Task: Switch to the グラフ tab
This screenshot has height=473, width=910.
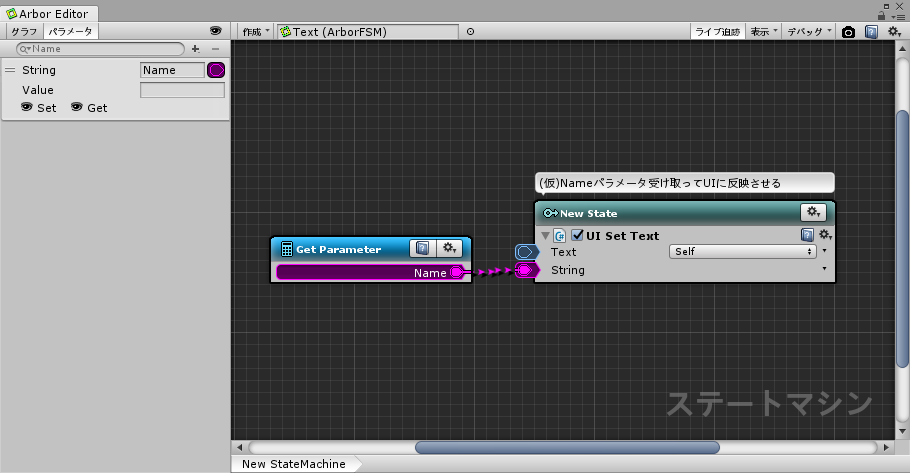Action: (24, 31)
